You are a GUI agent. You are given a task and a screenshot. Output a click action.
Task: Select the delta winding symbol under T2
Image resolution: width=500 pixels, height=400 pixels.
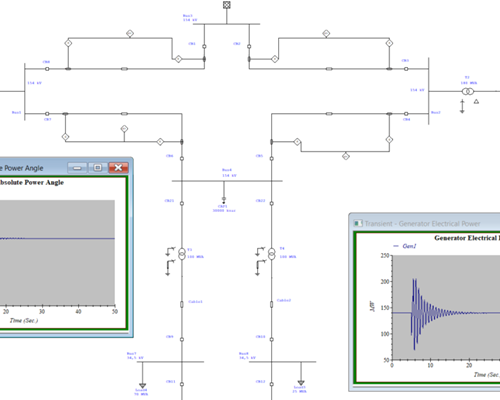(x=476, y=101)
